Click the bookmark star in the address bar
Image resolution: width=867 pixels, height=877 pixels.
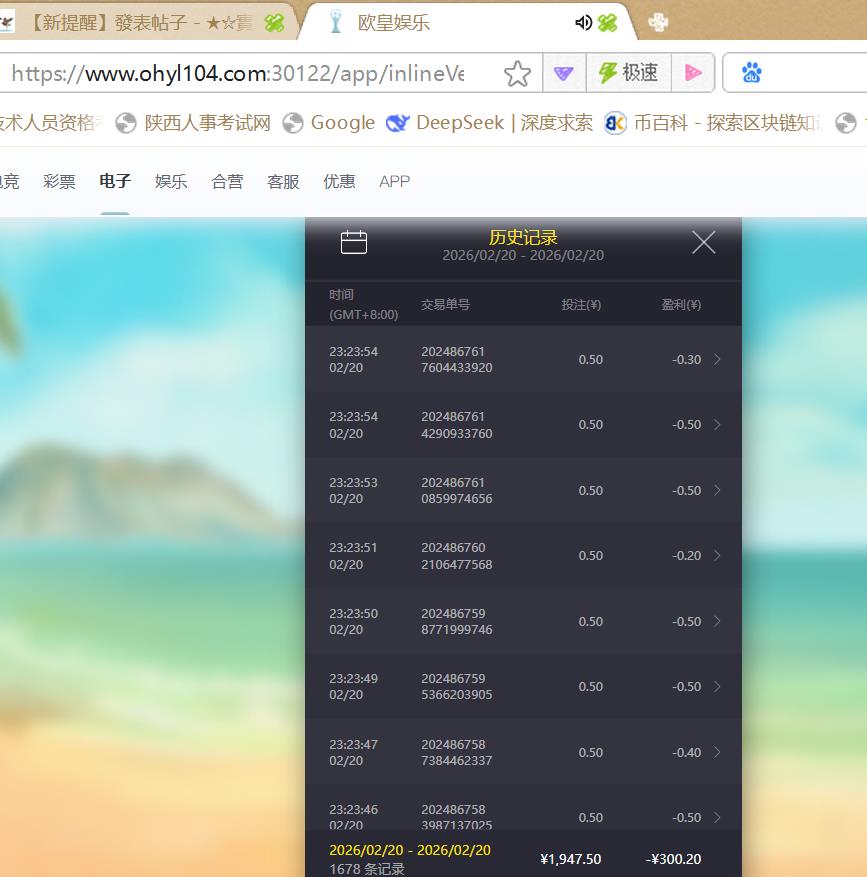(x=517, y=72)
